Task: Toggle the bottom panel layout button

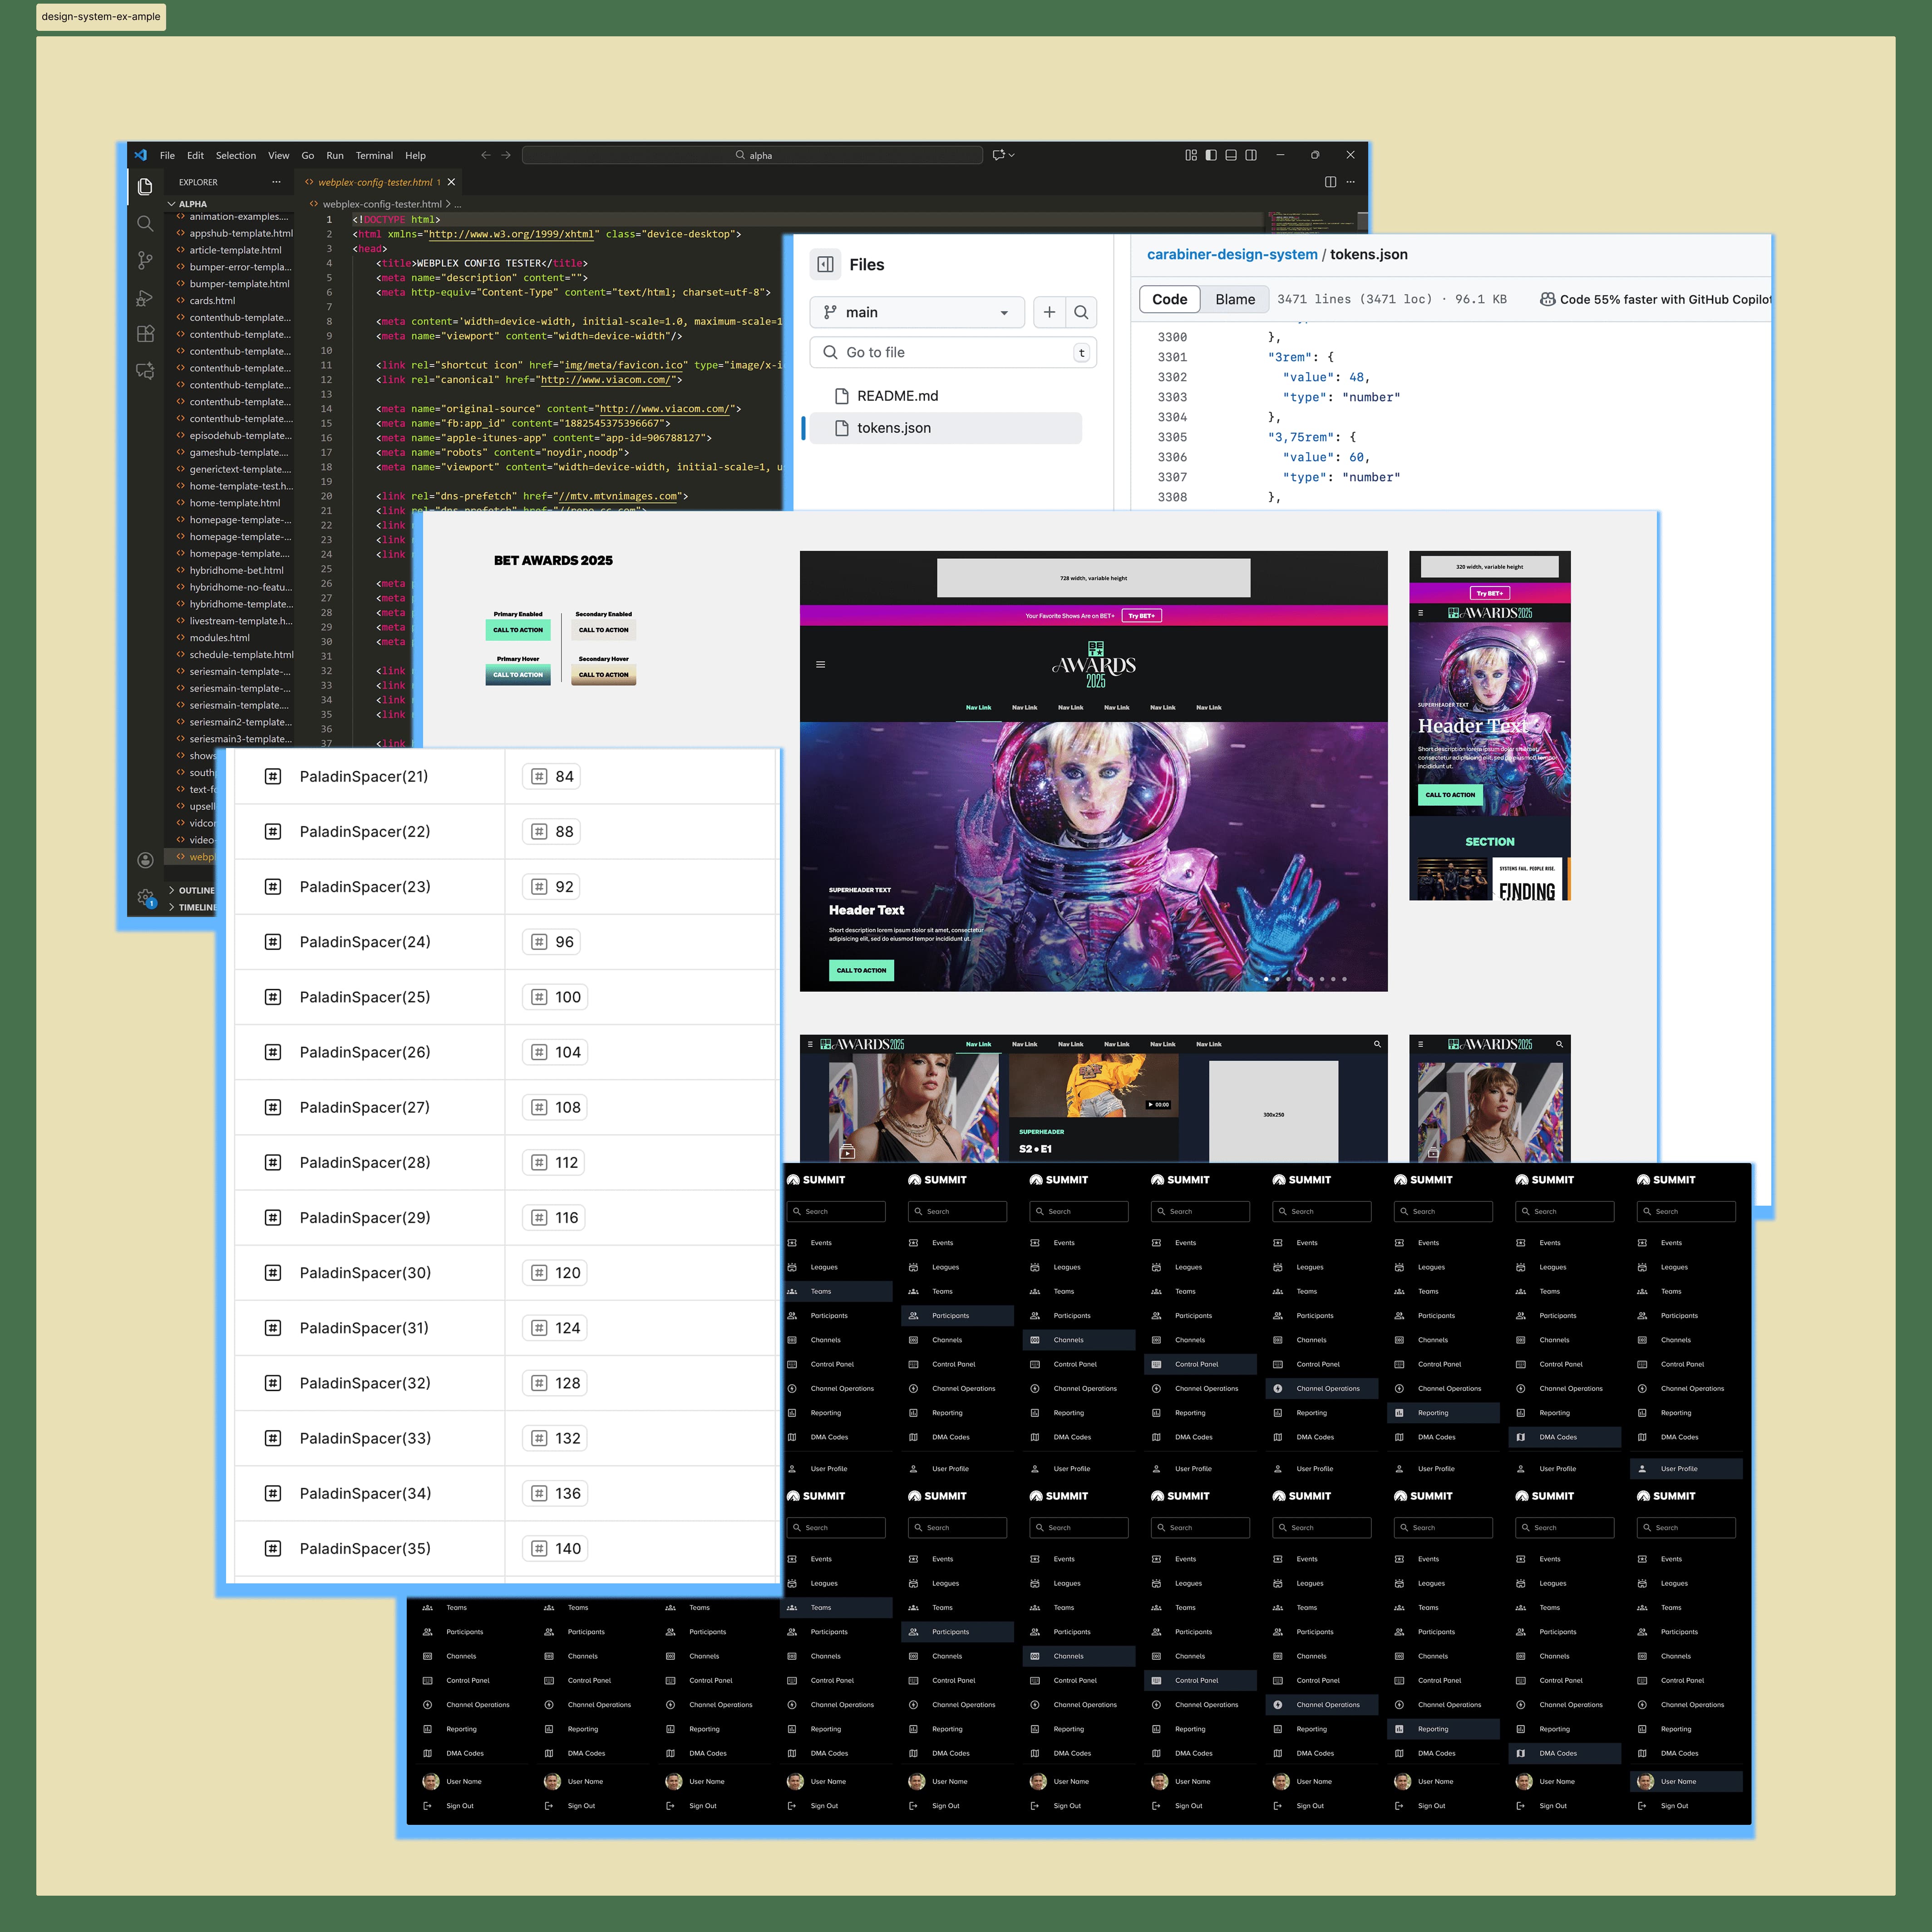Action: [x=1231, y=155]
